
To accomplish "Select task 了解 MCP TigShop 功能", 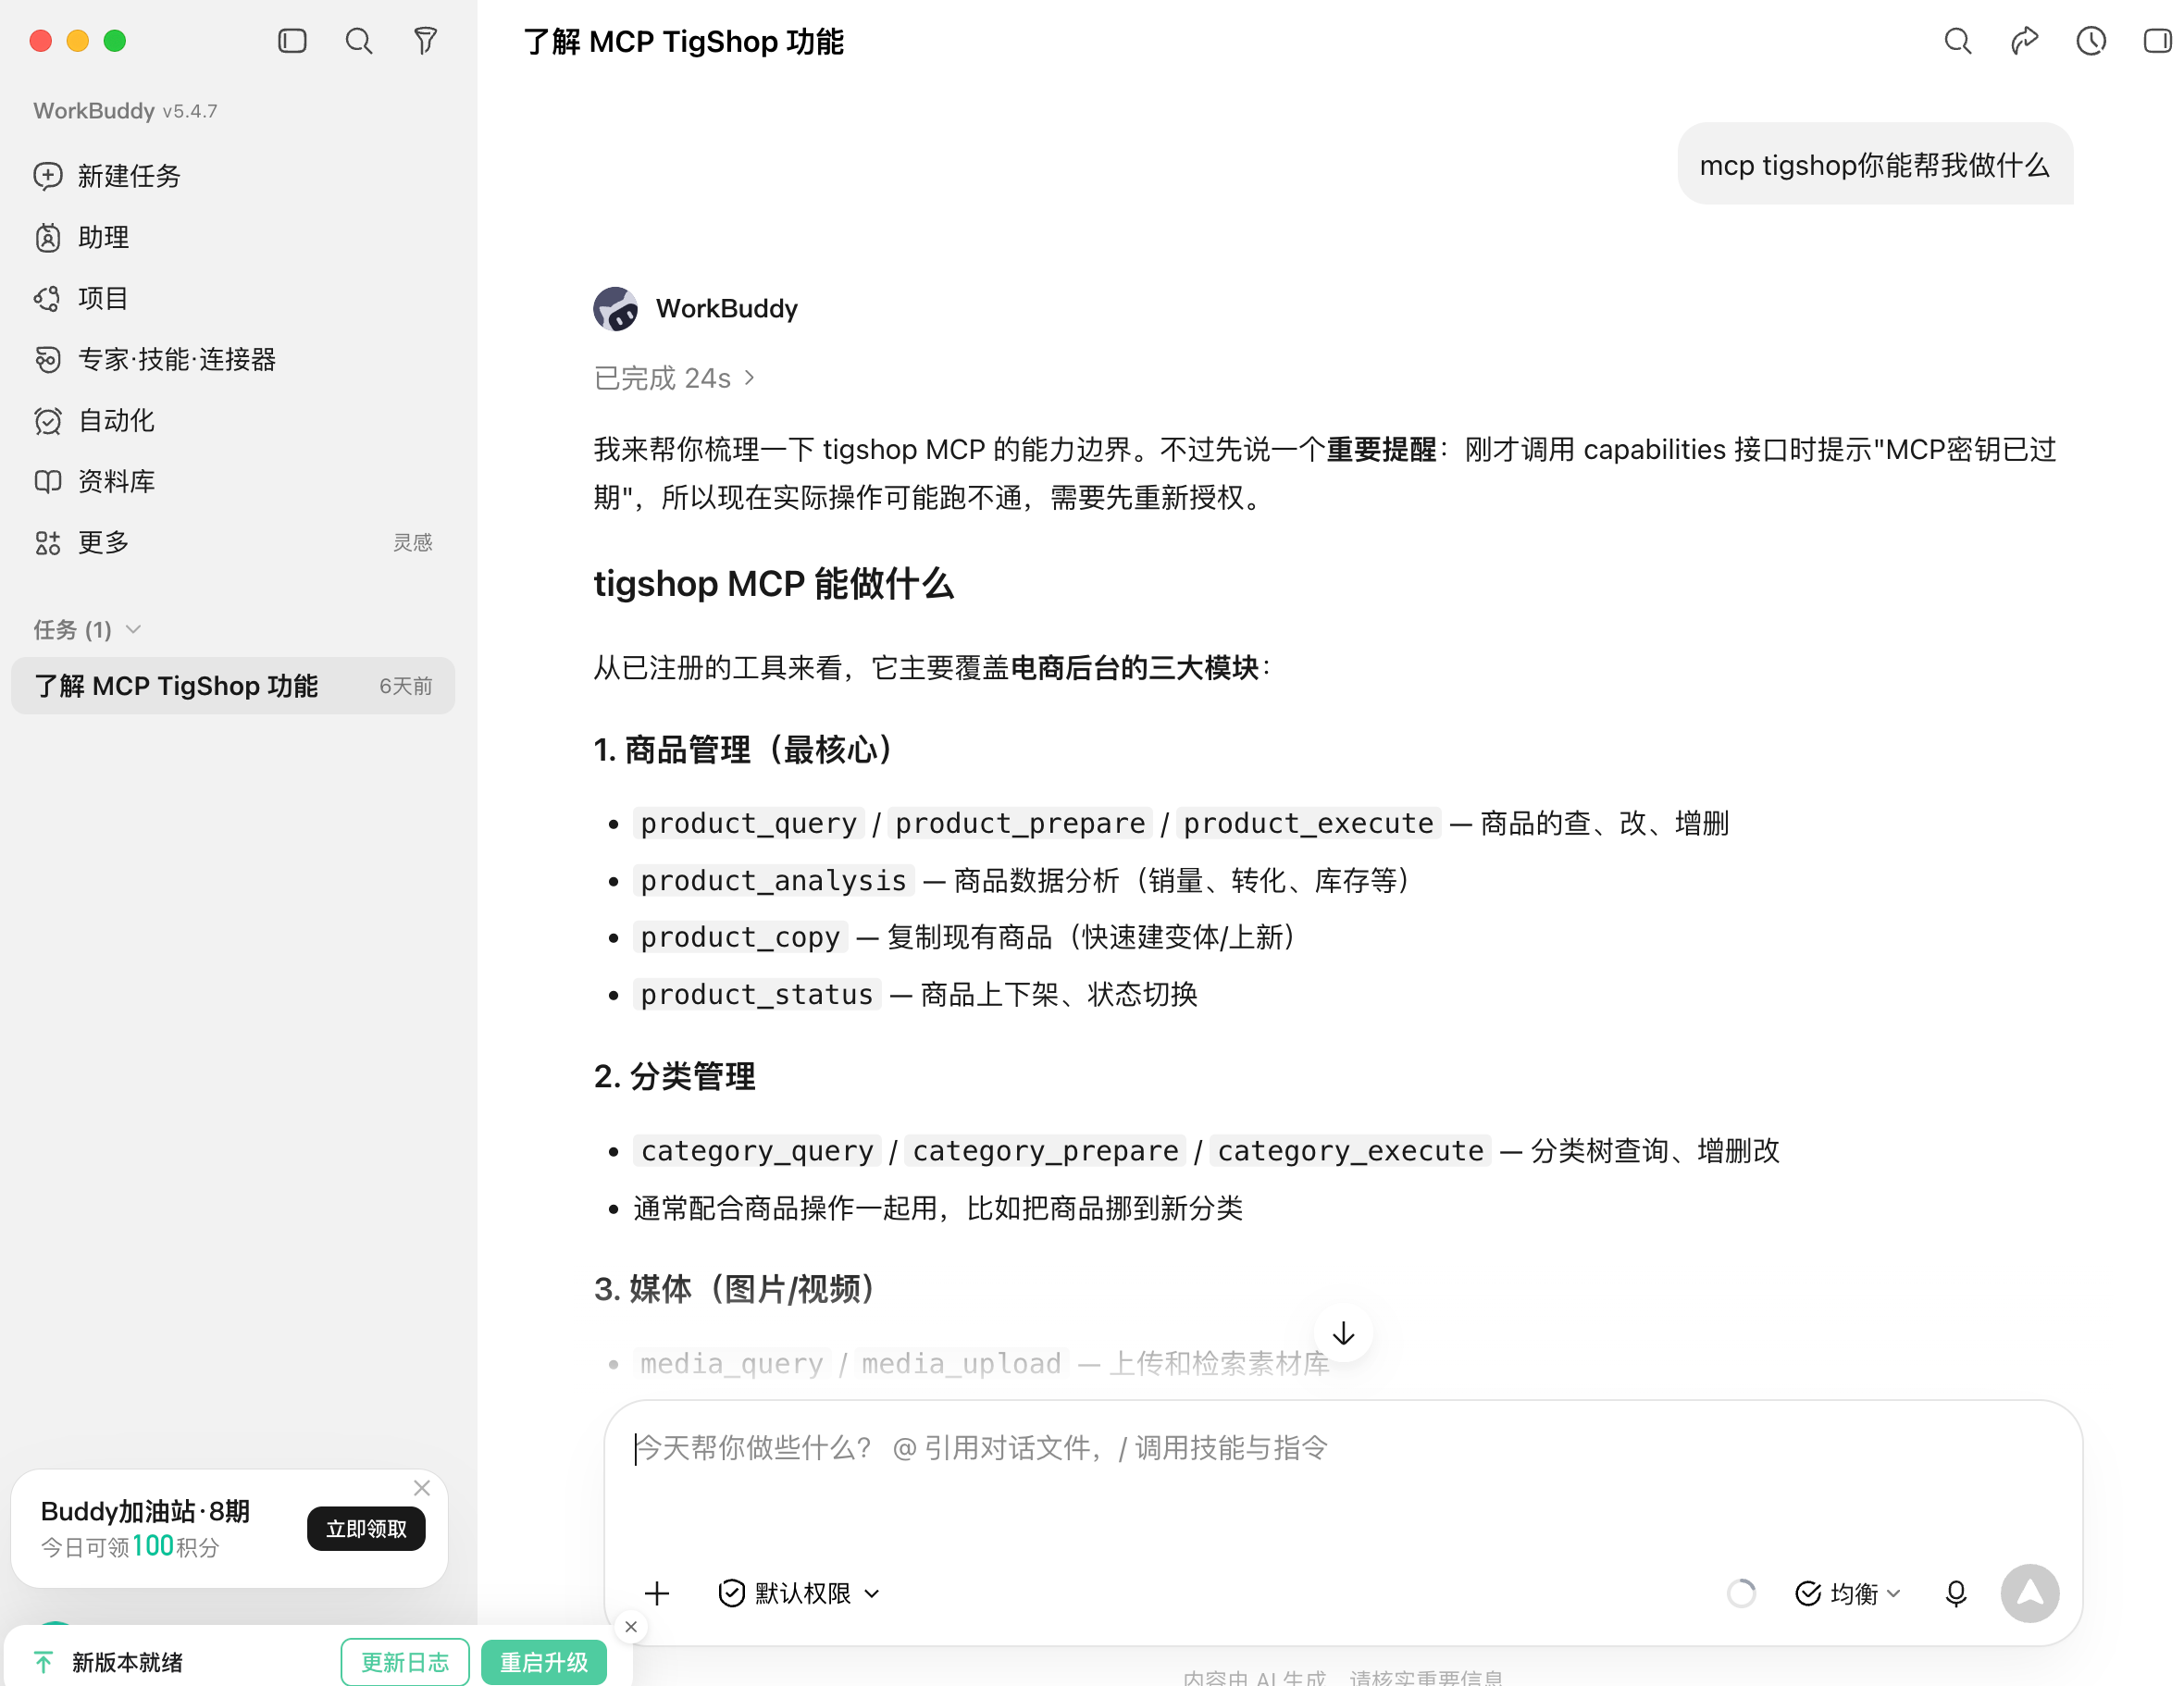I will [x=233, y=685].
